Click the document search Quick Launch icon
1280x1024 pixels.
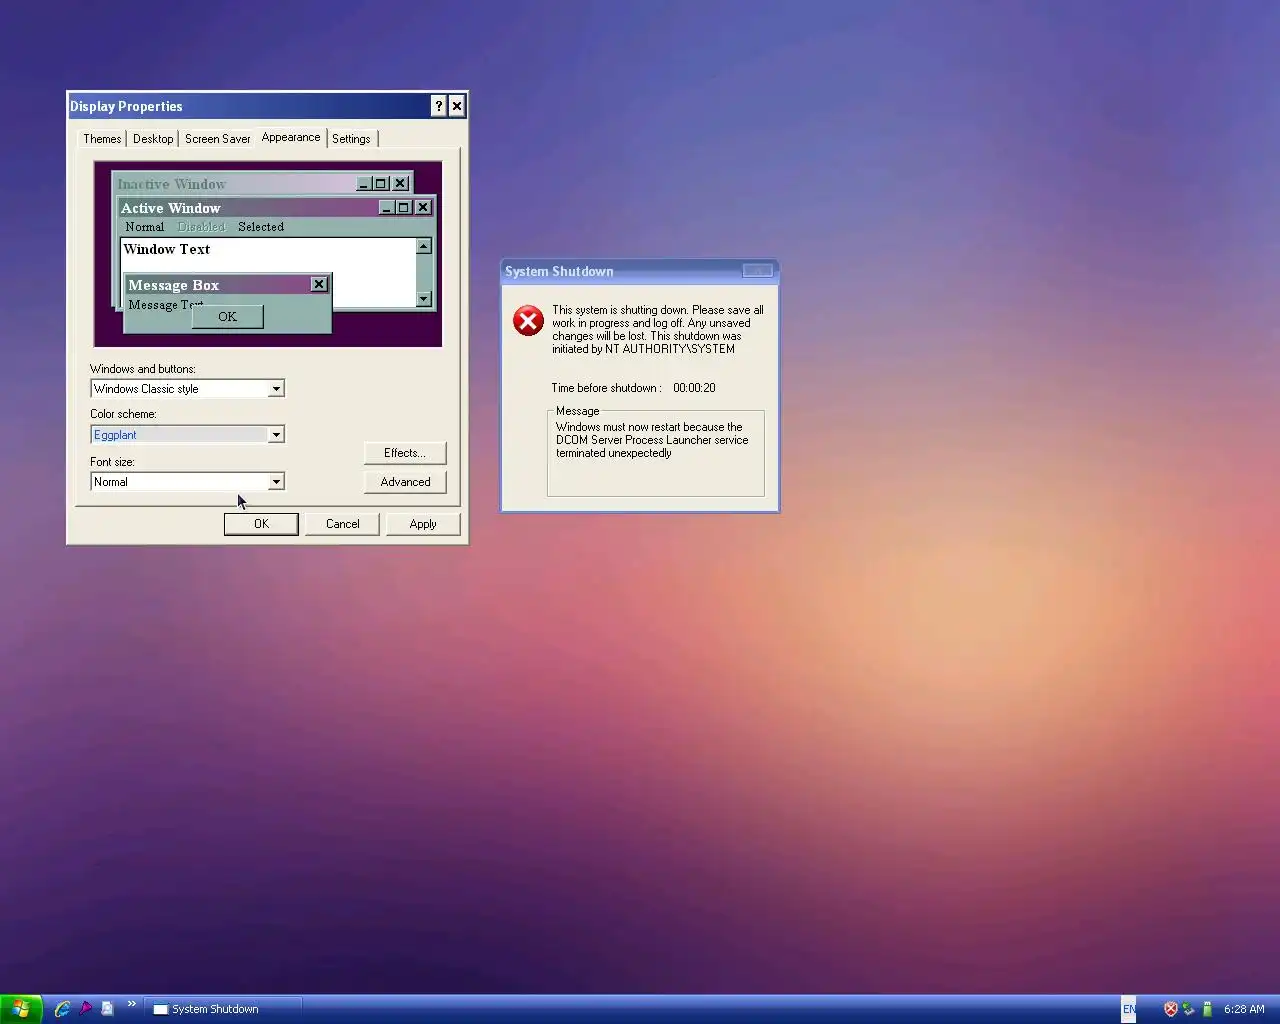(x=107, y=1009)
